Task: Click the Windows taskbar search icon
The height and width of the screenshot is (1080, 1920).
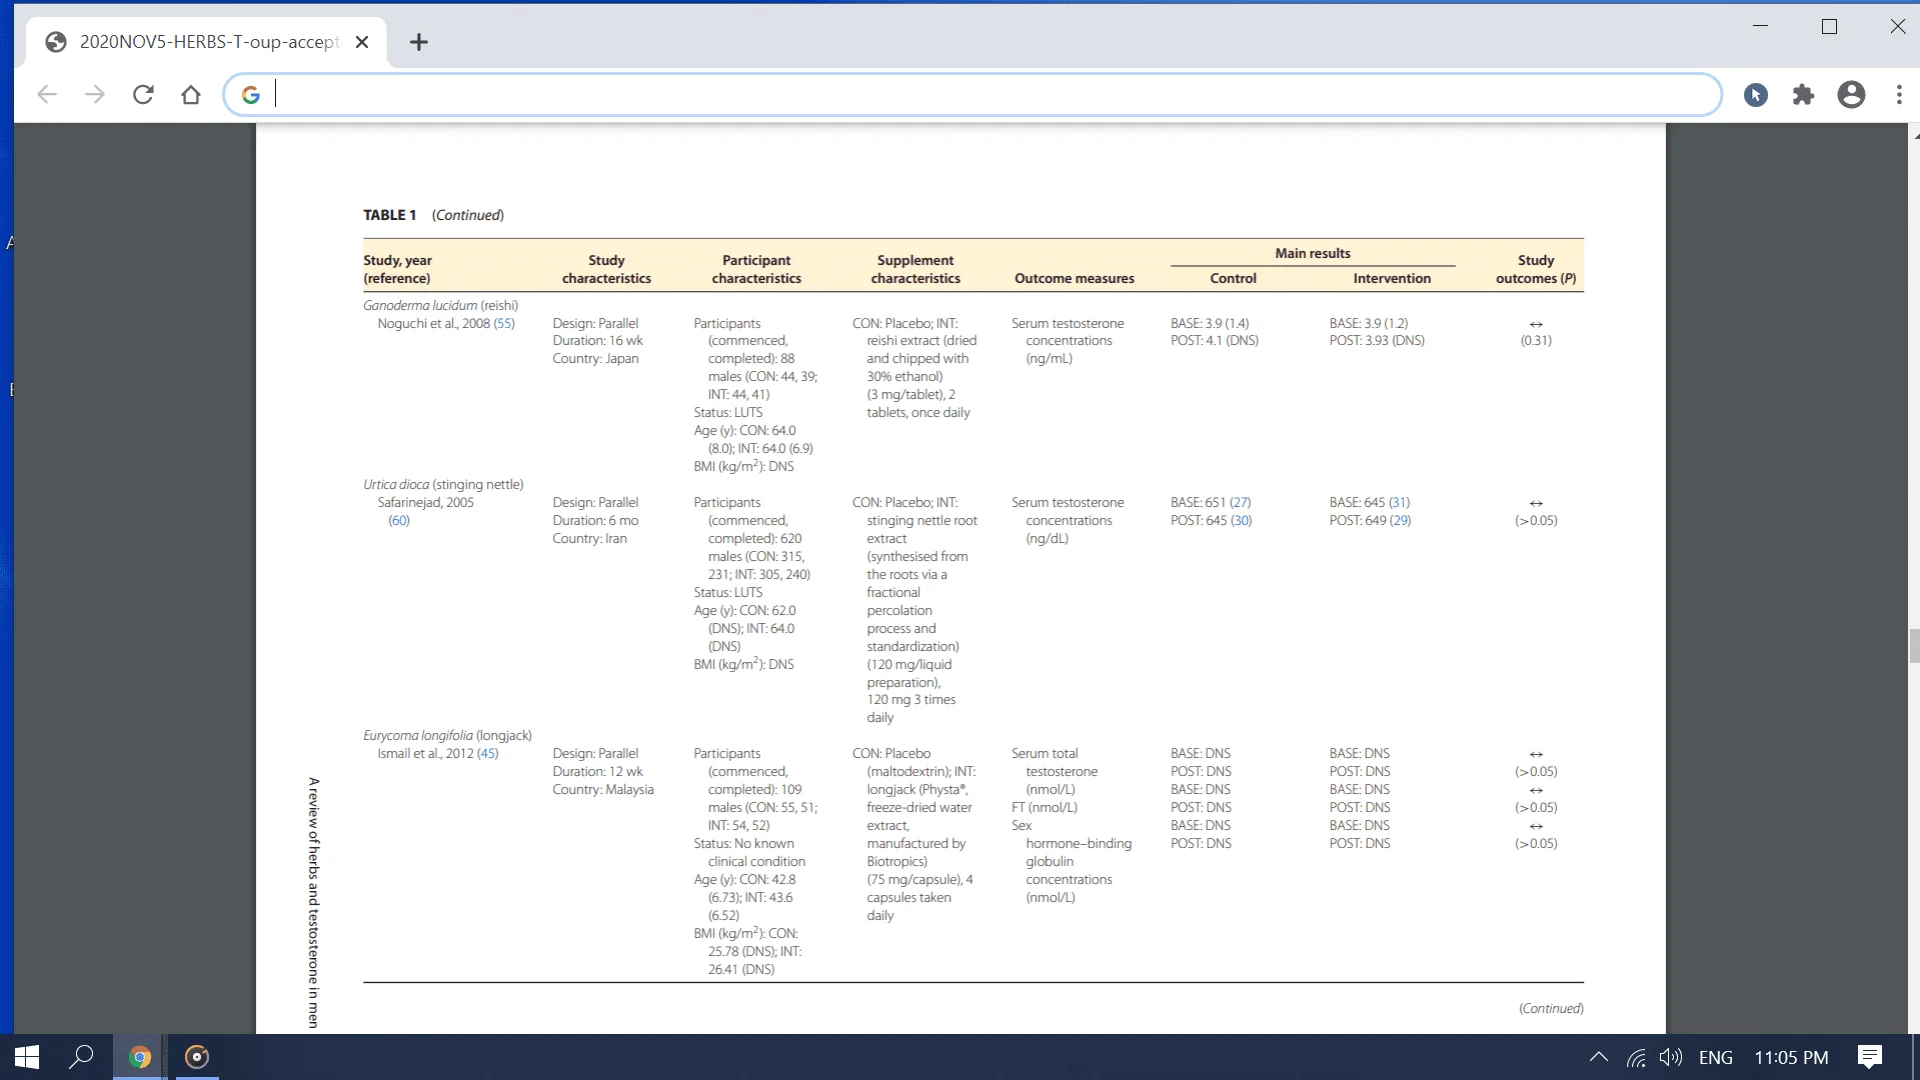Action: (x=82, y=1056)
